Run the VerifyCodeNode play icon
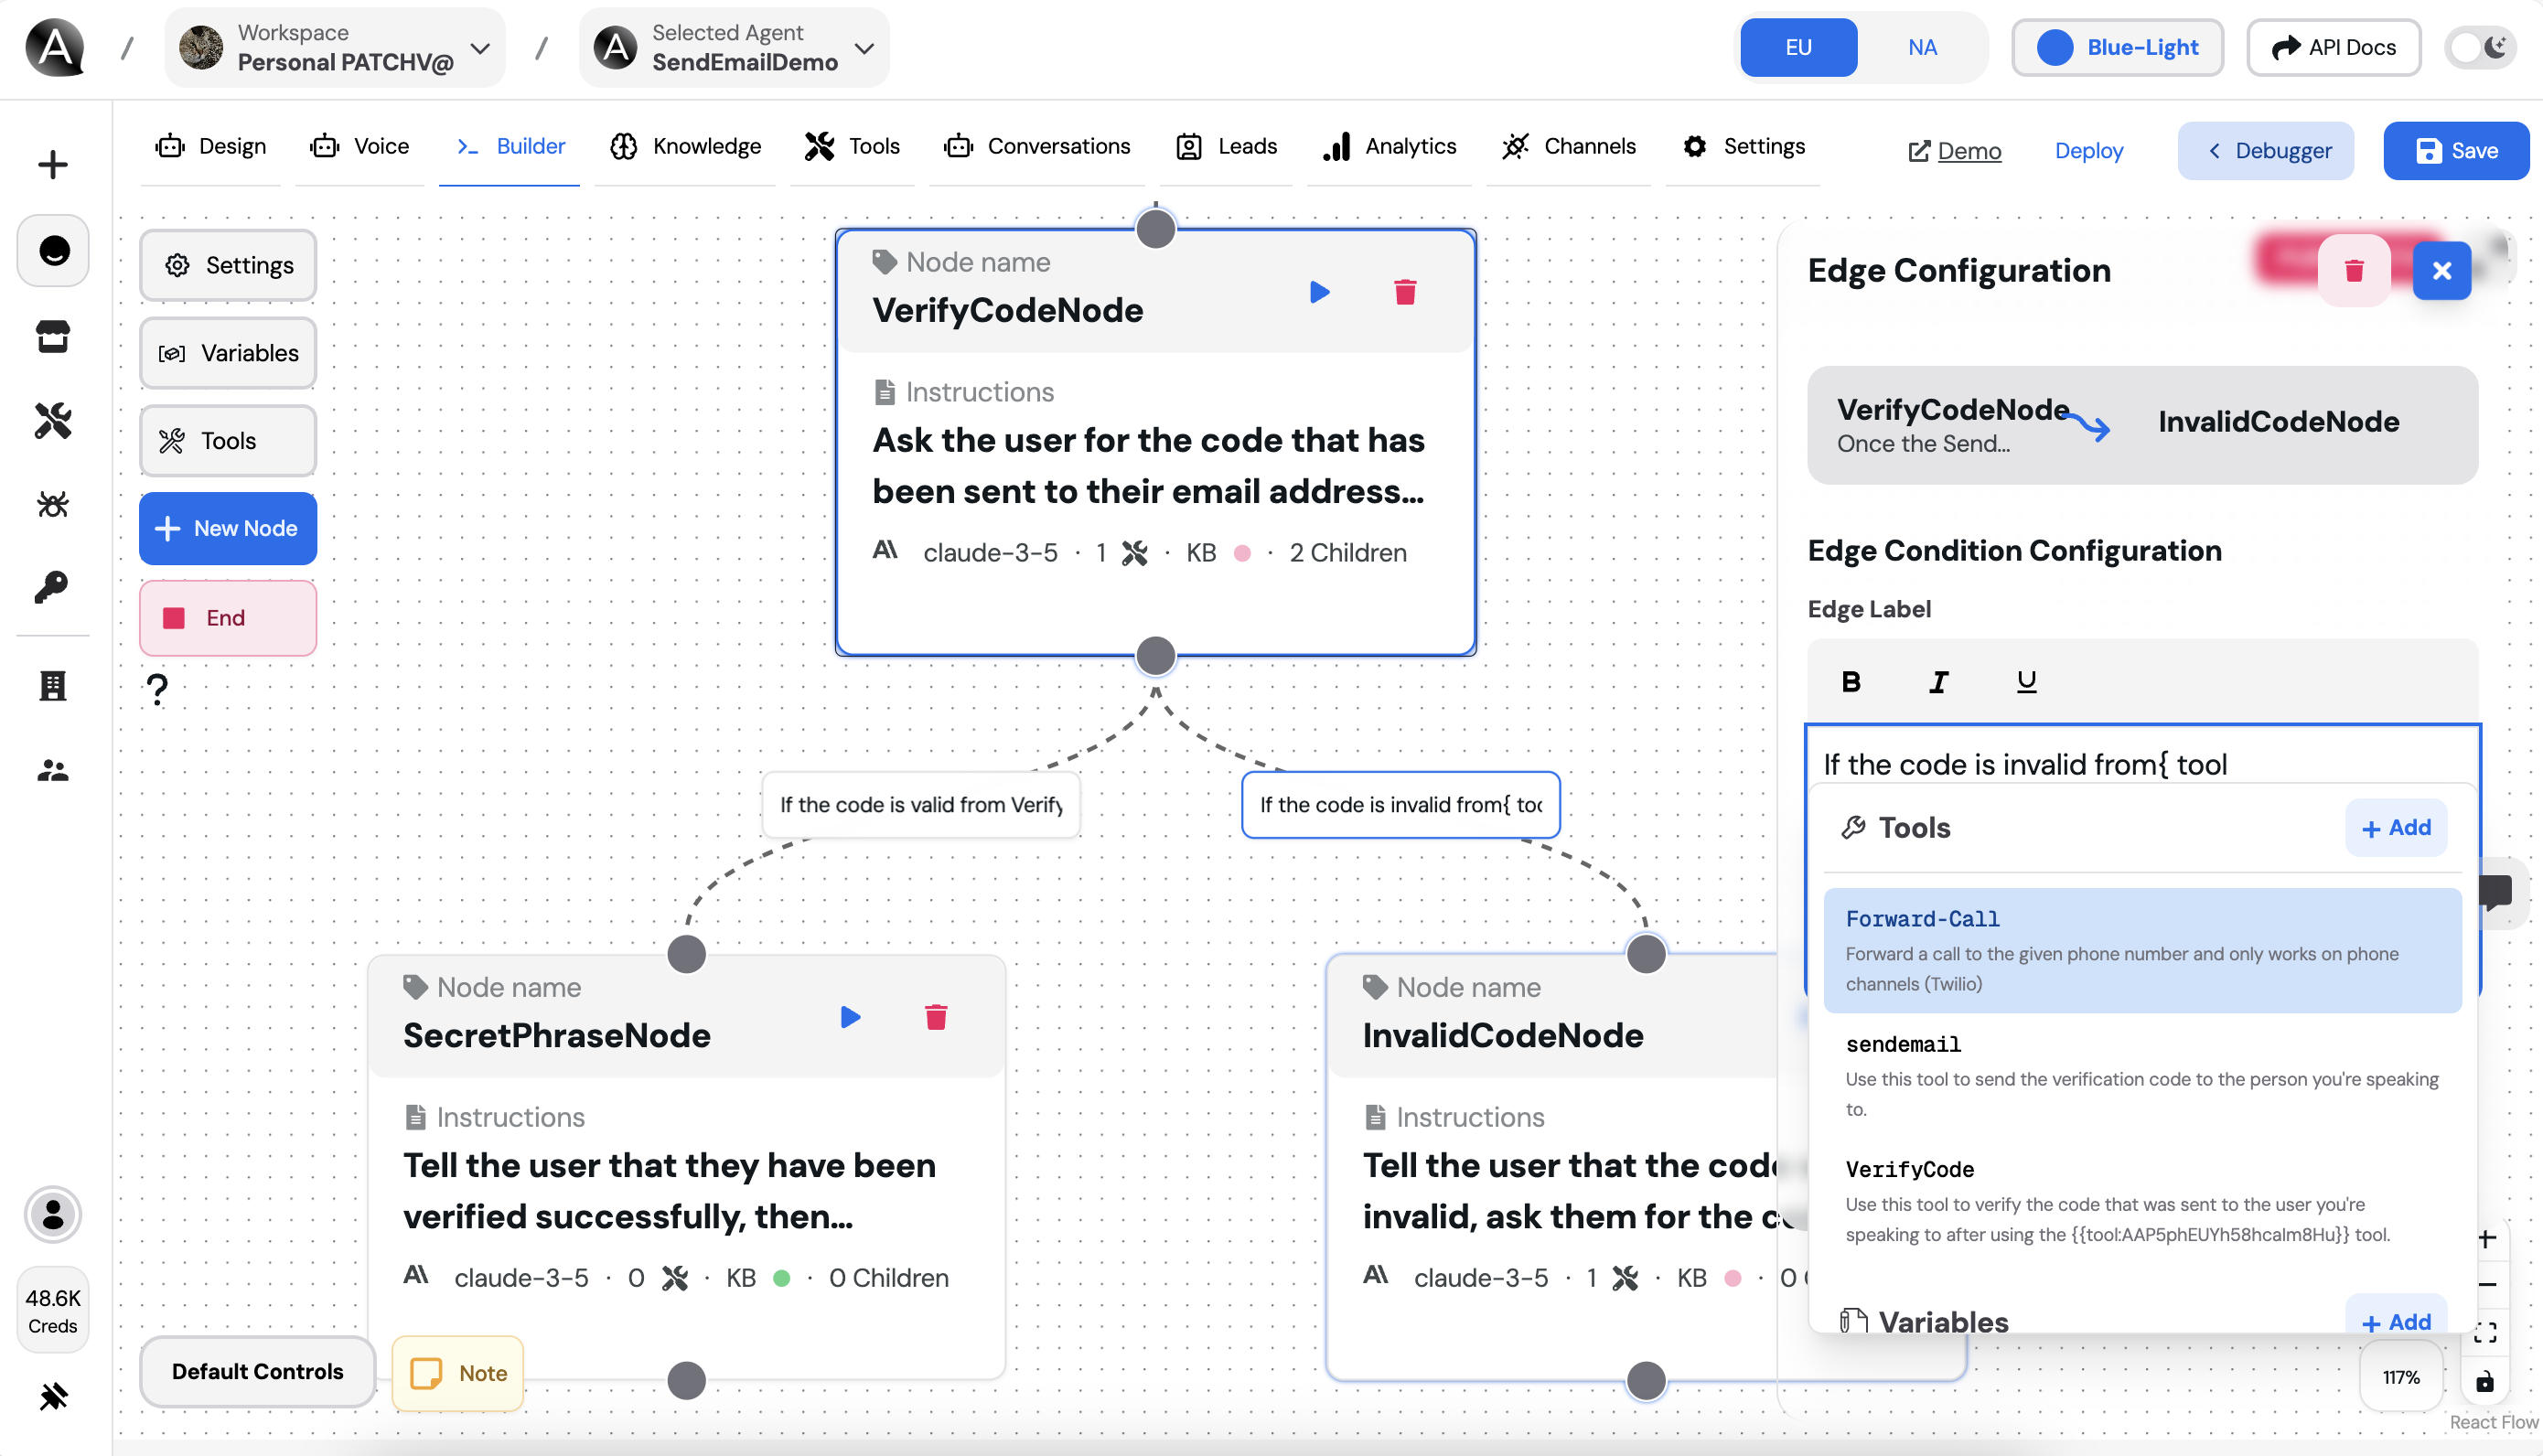Viewport: 2543px width, 1456px height. coord(1320,292)
